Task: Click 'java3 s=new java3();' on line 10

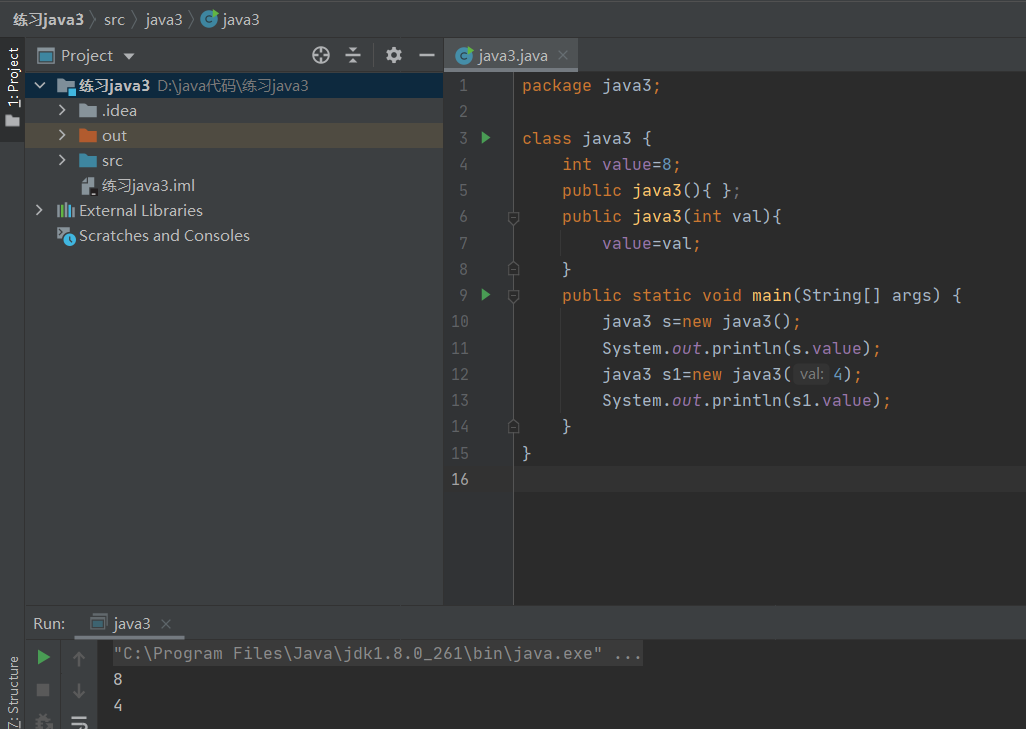Action: [x=701, y=322]
